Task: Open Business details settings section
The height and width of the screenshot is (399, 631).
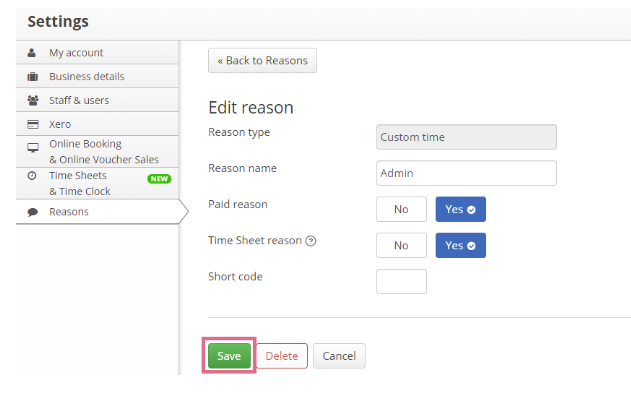Action: 97,76
